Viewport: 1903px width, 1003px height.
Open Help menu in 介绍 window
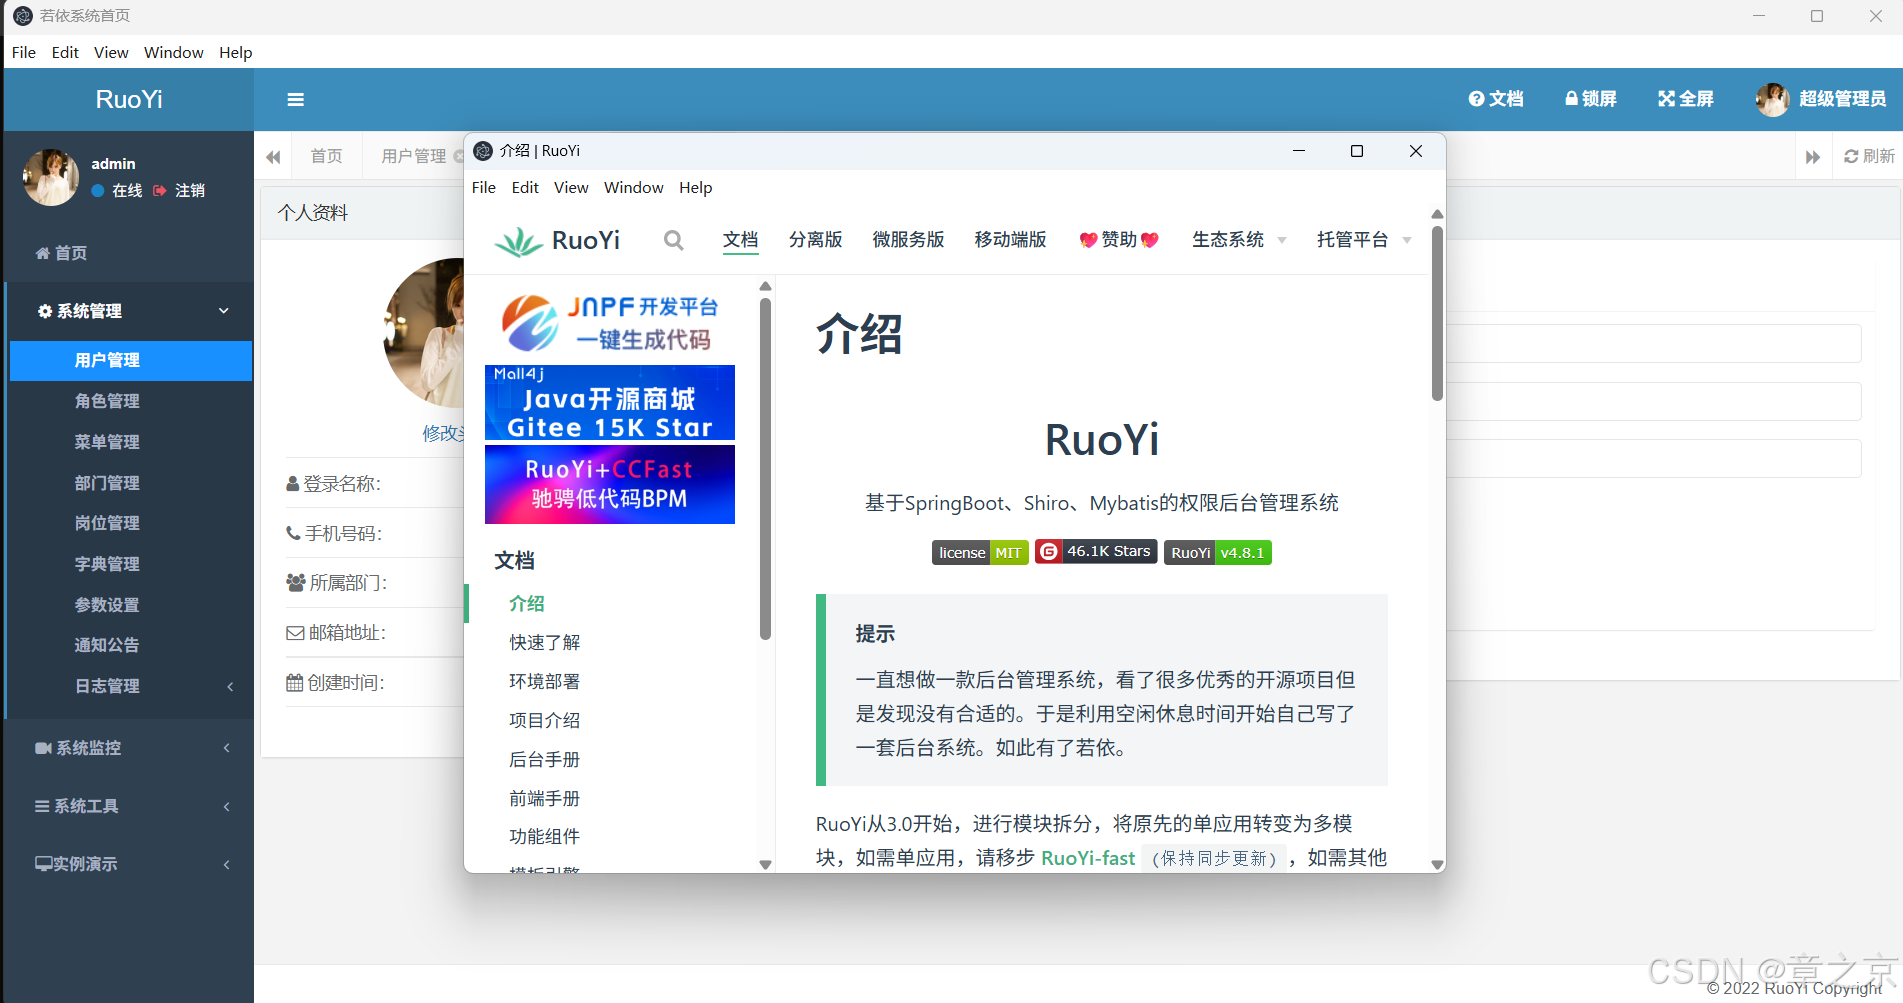[x=696, y=187]
